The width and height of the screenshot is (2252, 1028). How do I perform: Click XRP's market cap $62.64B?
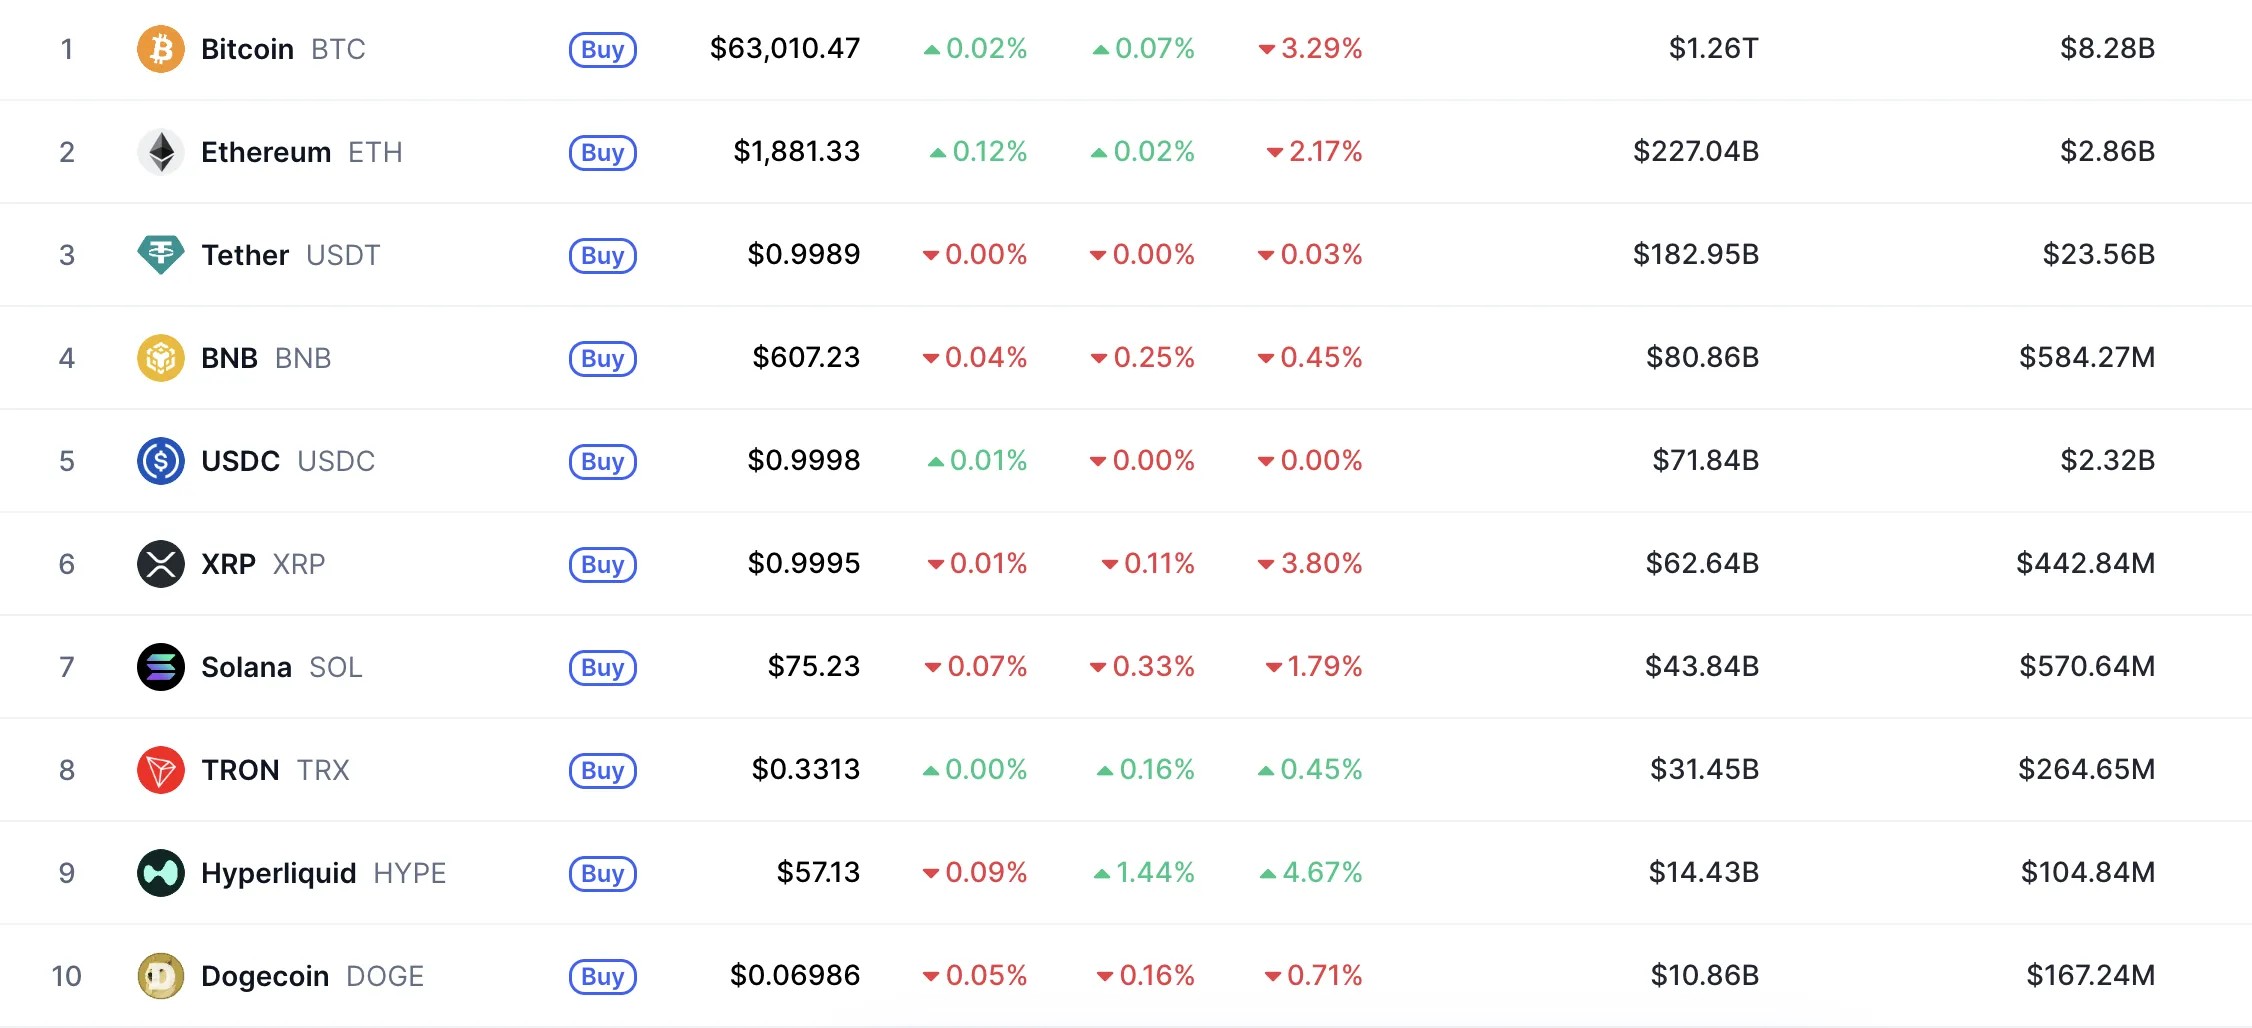click(1702, 563)
